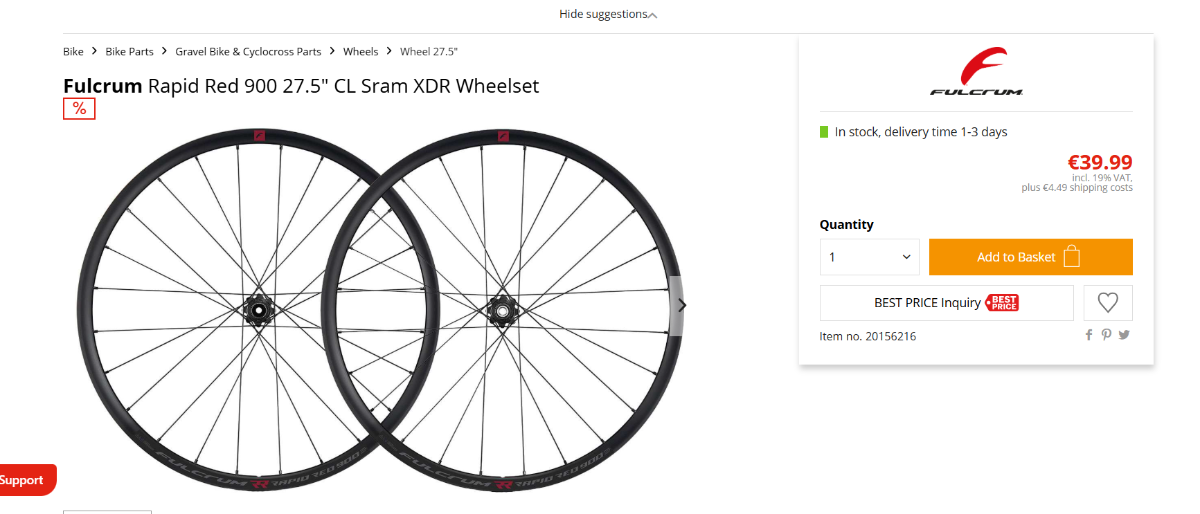Click the red percent discount badge
This screenshot has height=514, width=1200.
click(79, 108)
